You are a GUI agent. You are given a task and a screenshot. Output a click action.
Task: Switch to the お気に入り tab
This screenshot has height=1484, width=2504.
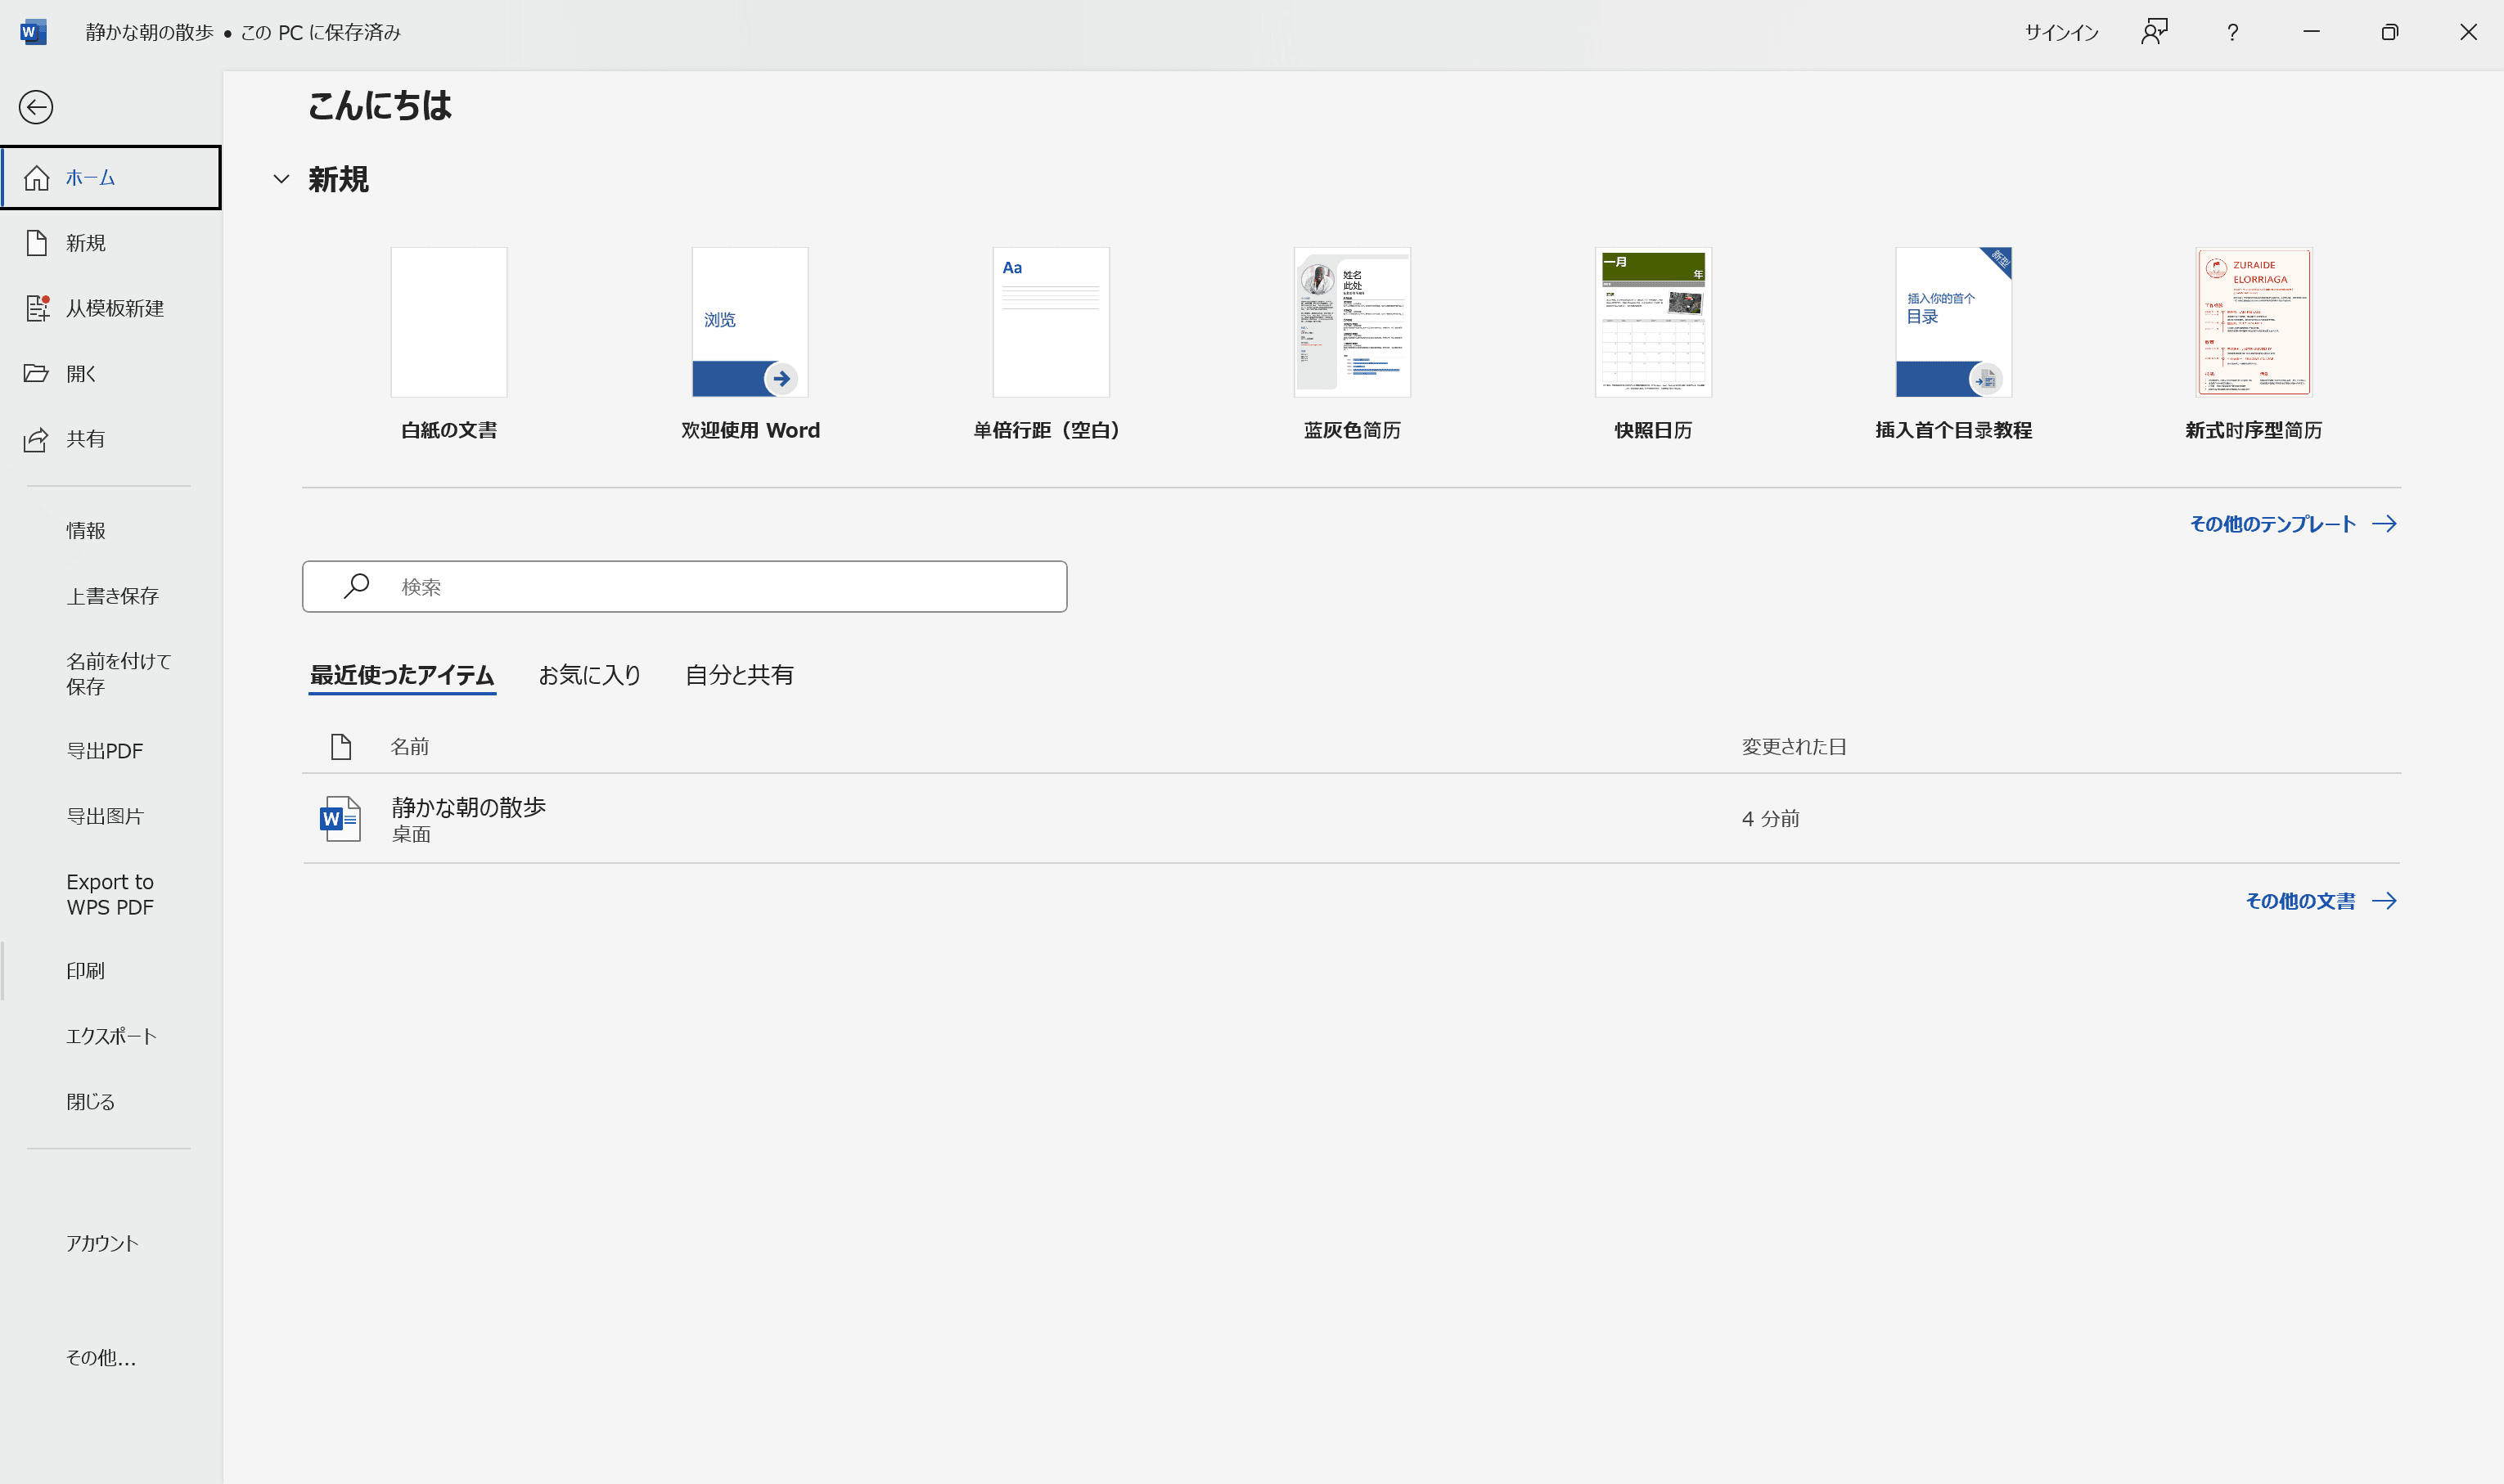pos(589,675)
